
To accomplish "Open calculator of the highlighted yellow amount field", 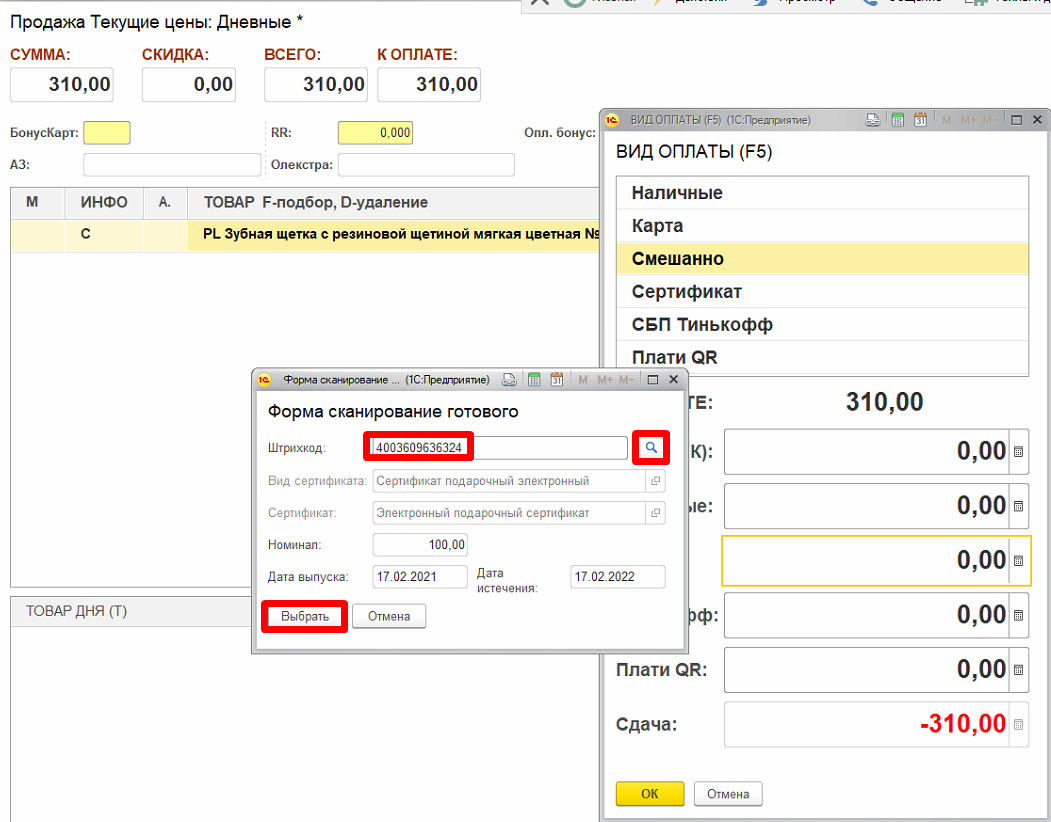I will point(1018,561).
